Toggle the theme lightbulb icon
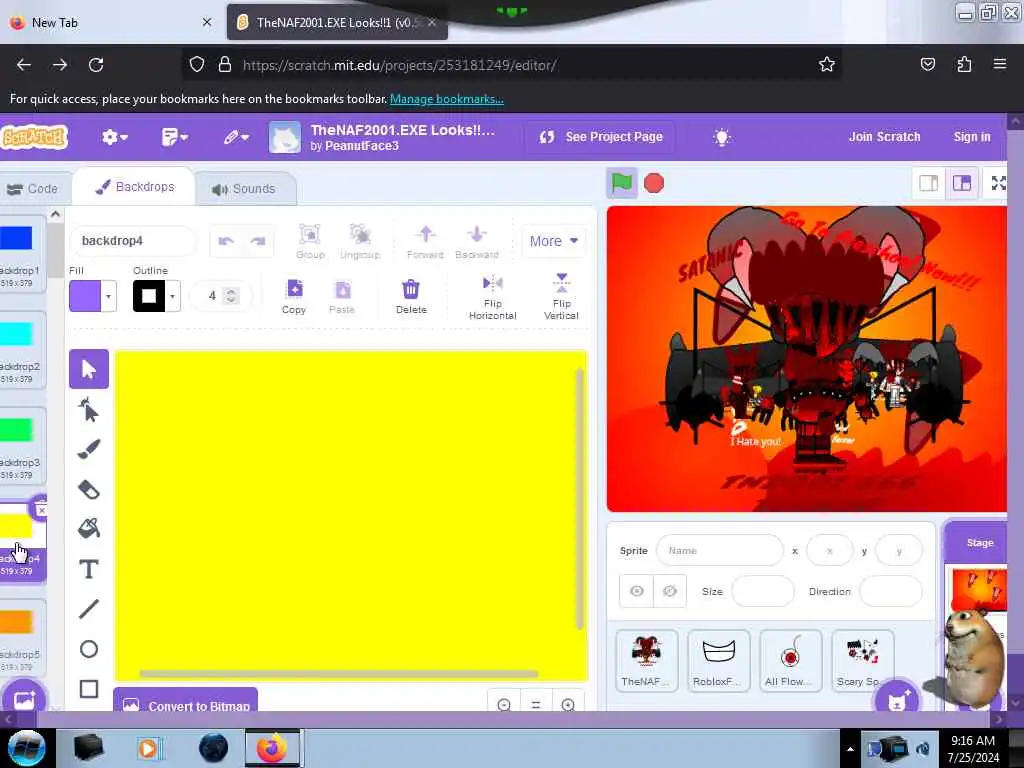 [x=722, y=137]
